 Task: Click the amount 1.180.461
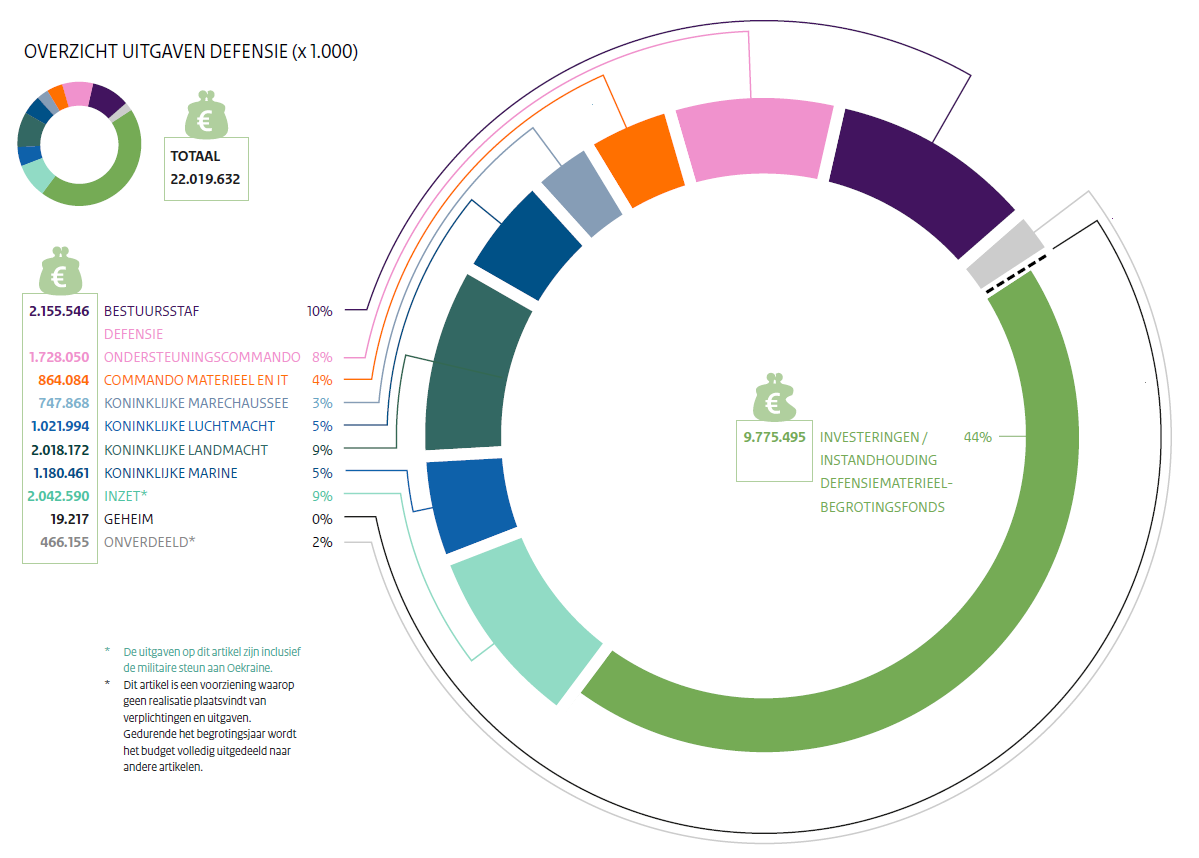click(x=61, y=473)
